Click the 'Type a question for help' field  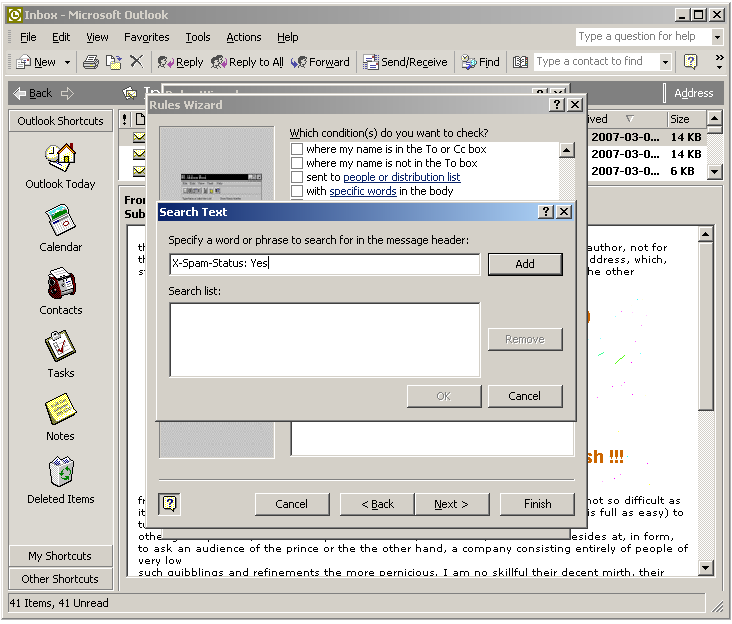(x=643, y=37)
